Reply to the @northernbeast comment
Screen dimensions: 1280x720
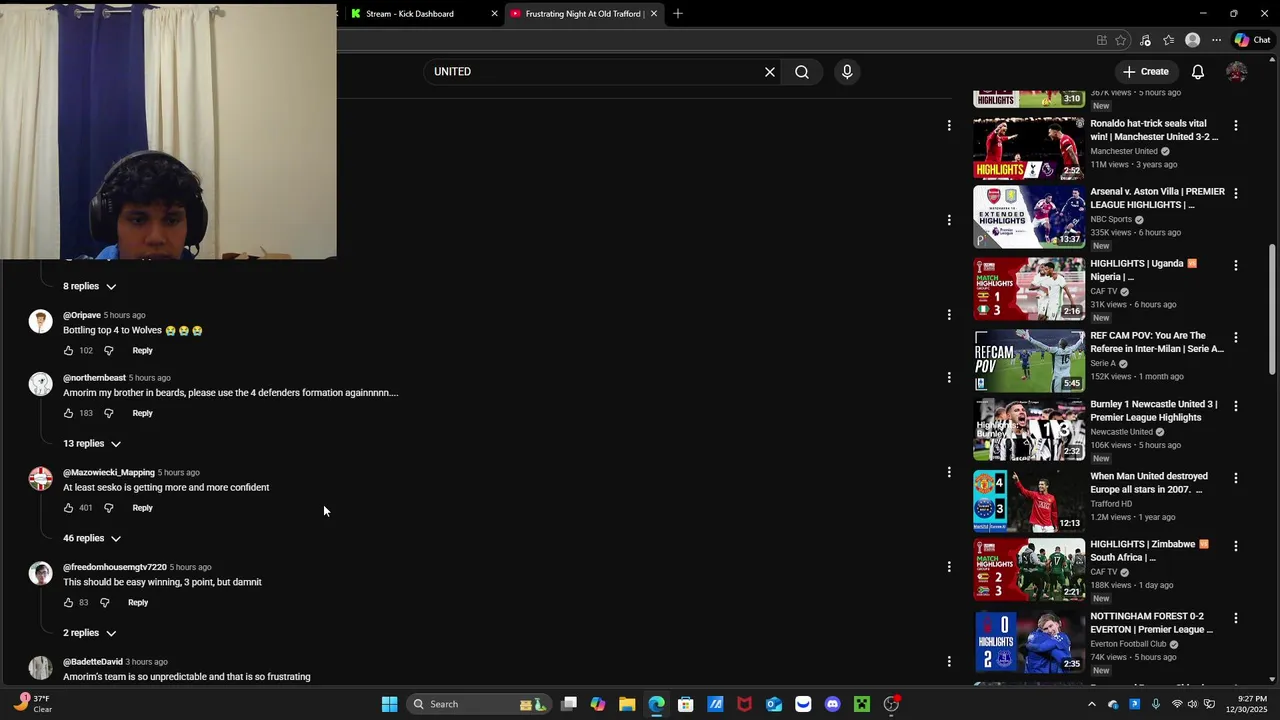(x=142, y=413)
